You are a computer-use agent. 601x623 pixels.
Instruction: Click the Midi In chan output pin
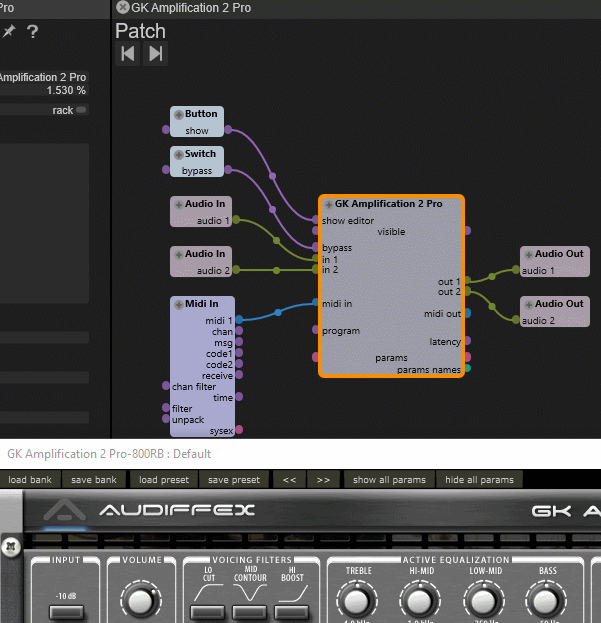[x=239, y=331]
